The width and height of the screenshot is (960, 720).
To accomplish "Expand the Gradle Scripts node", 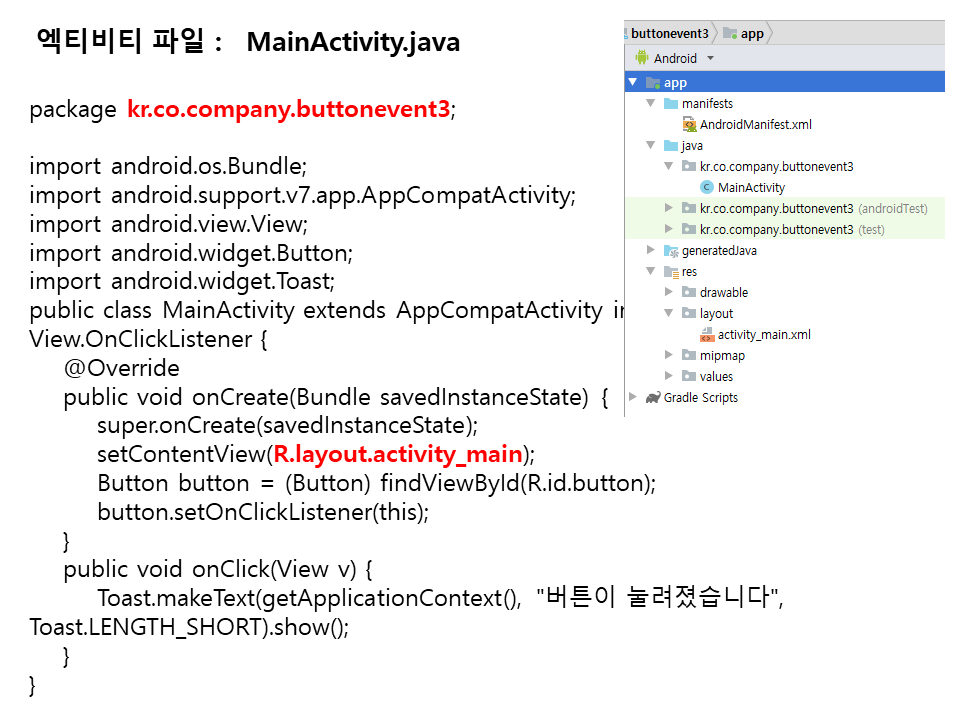I will coord(633,397).
